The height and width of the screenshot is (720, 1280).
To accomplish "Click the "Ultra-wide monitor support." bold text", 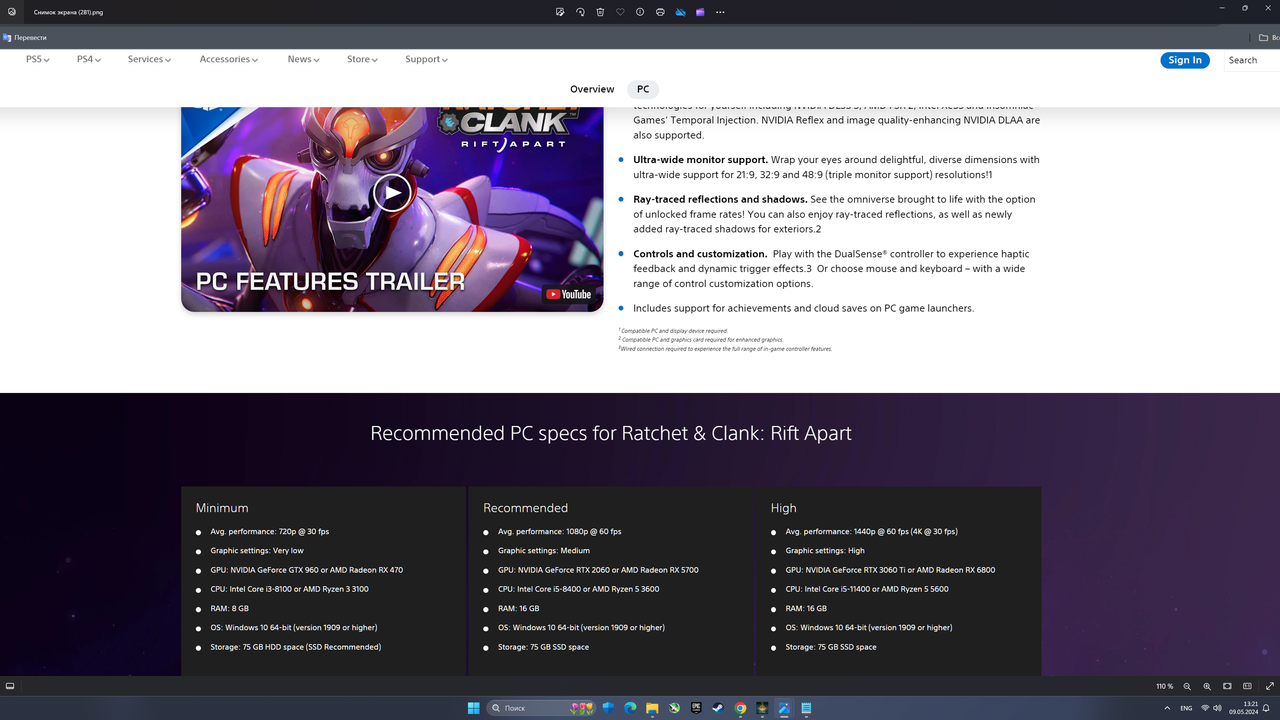I will (700, 160).
